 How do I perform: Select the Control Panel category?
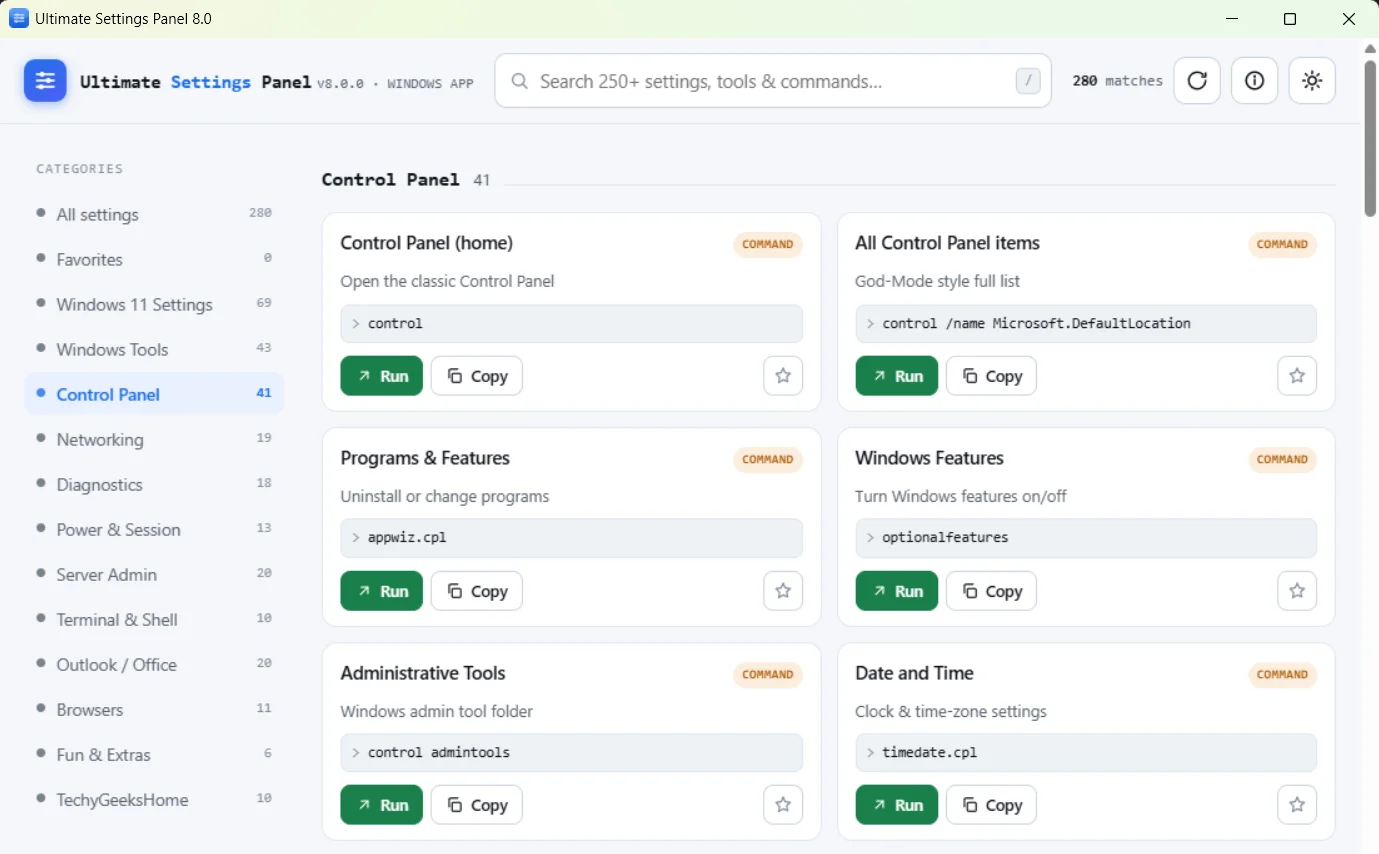tap(154, 394)
